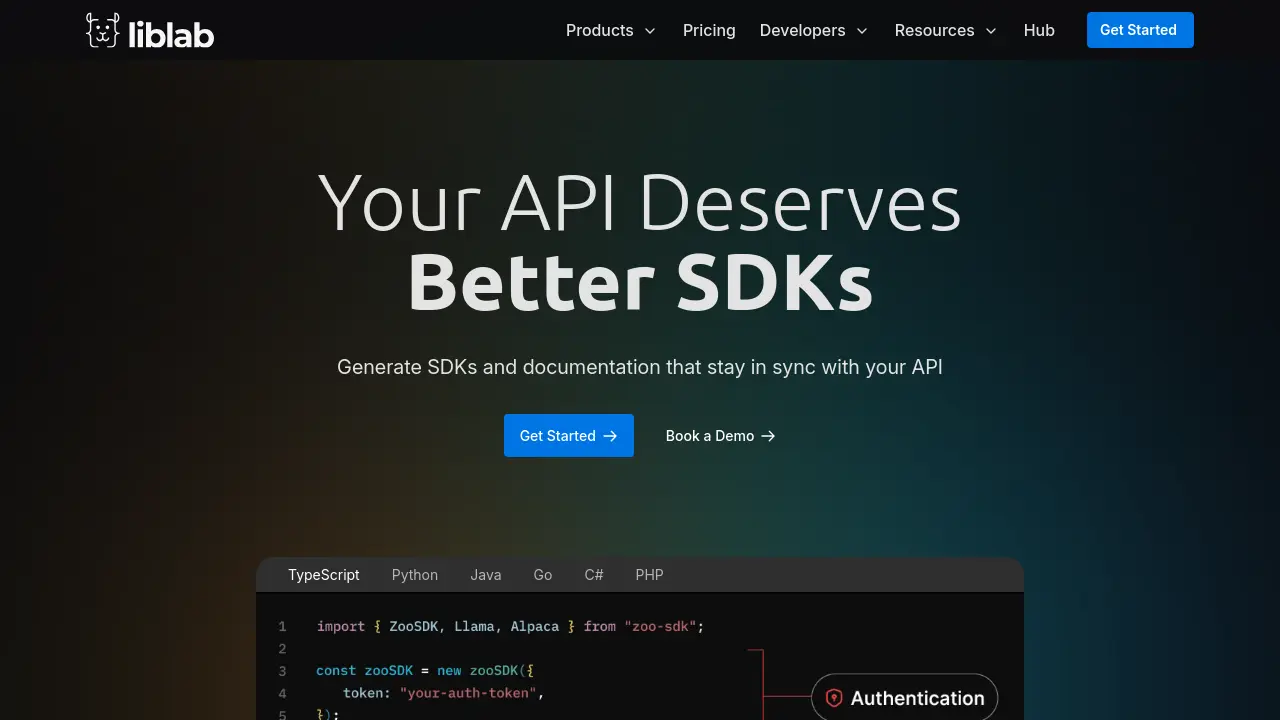The height and width of the screenshot is (720, 1280).
Task: Follow the Book a Demo link text
Action: pos(710,436)
